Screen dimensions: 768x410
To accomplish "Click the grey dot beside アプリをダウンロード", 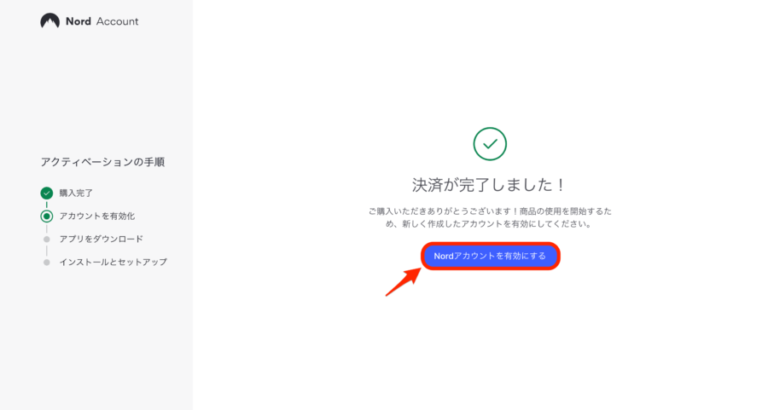I will 47,239.
